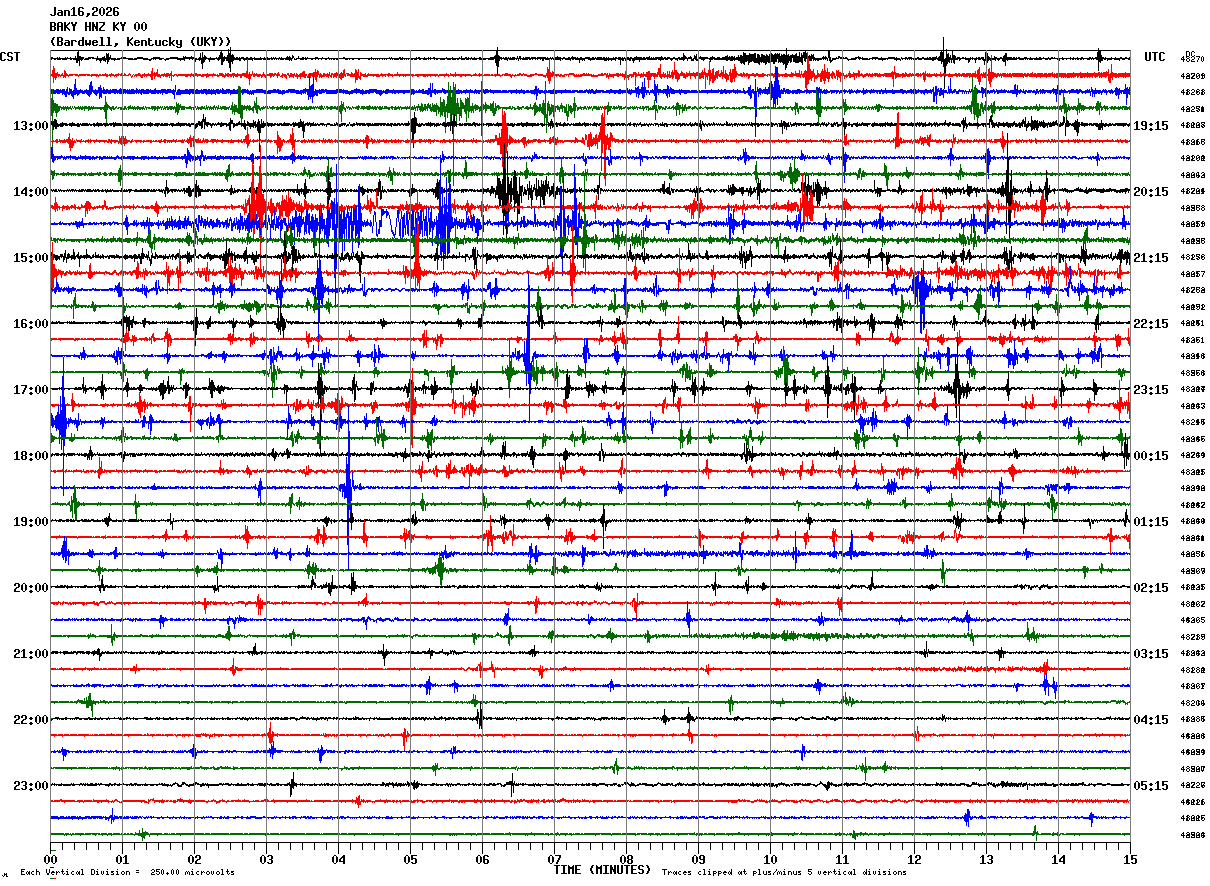Click the 03:15 UTC time label
This screenshot has width=1210, height=886.
(1151, 654)
